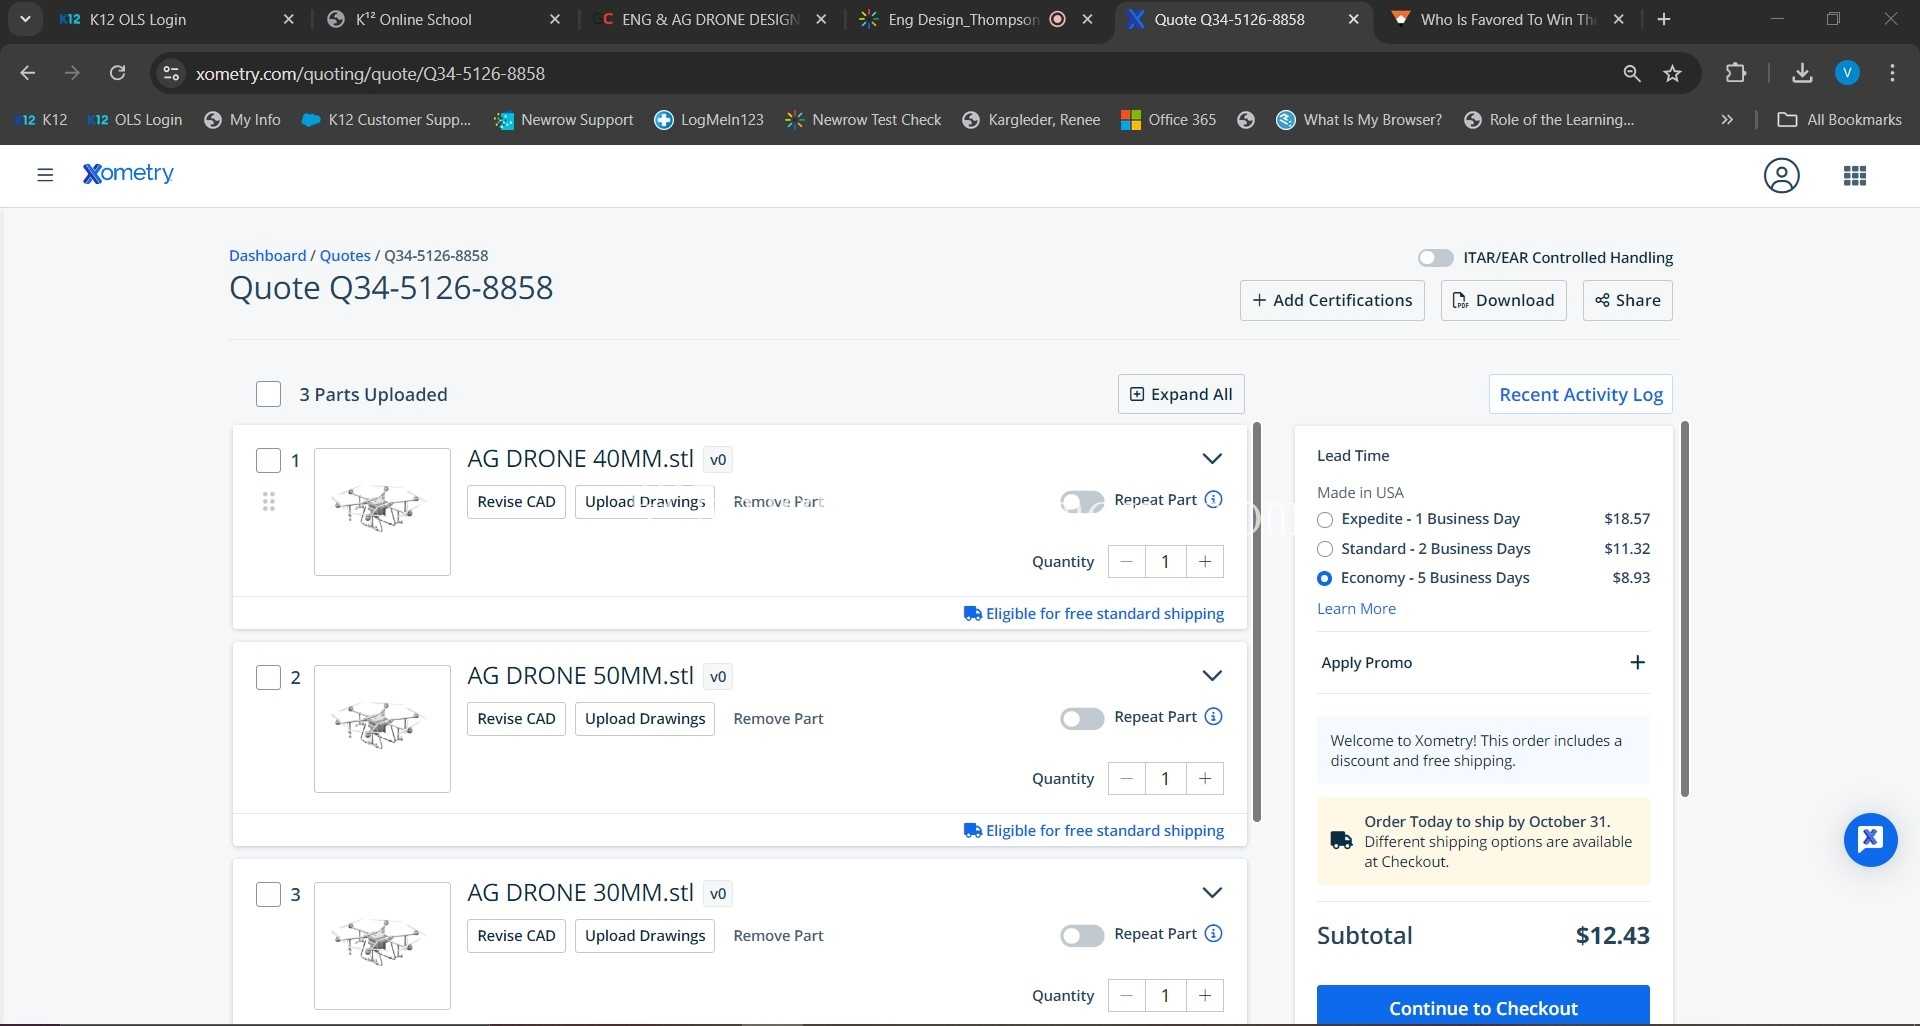Select Standard 2 Business Days lead time
The width and height of the screenshot is (1920, 1026).
(1325, 549)
